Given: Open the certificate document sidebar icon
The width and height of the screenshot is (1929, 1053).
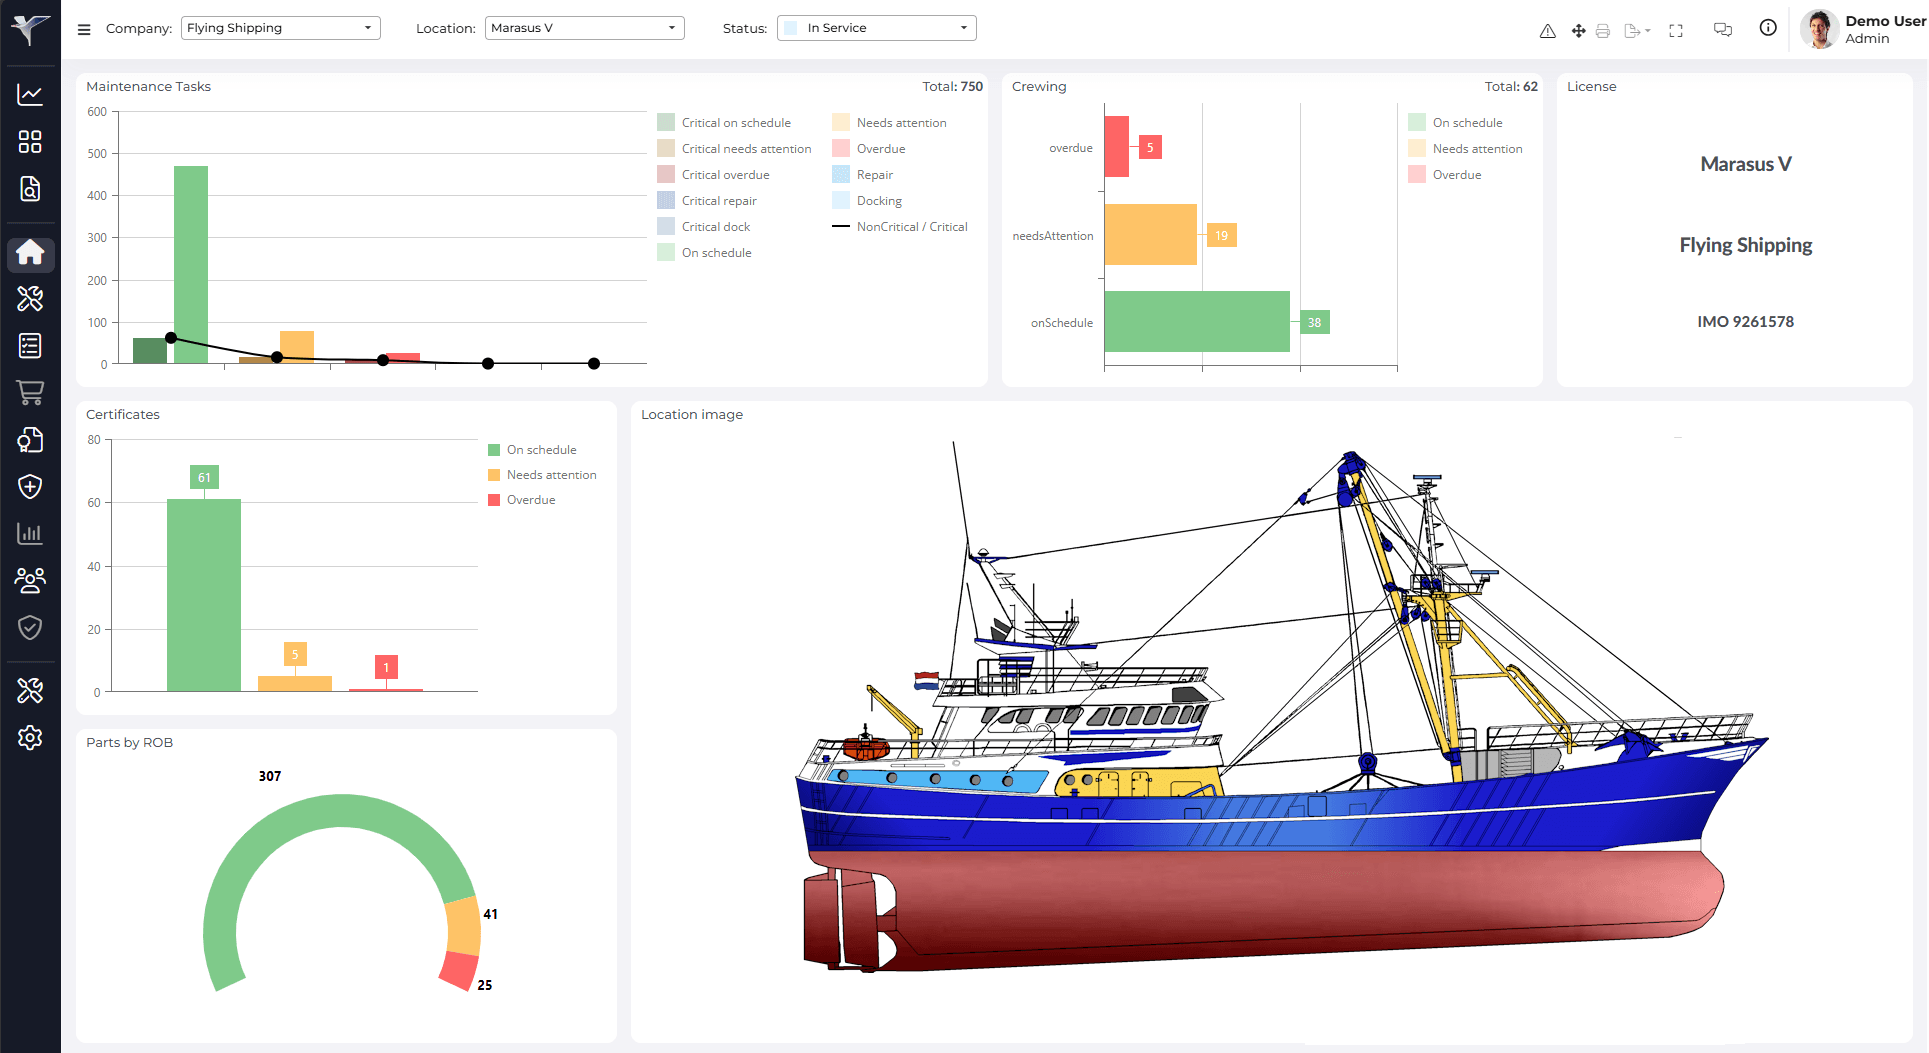Looking at the screenshot, I should point(30,440).
